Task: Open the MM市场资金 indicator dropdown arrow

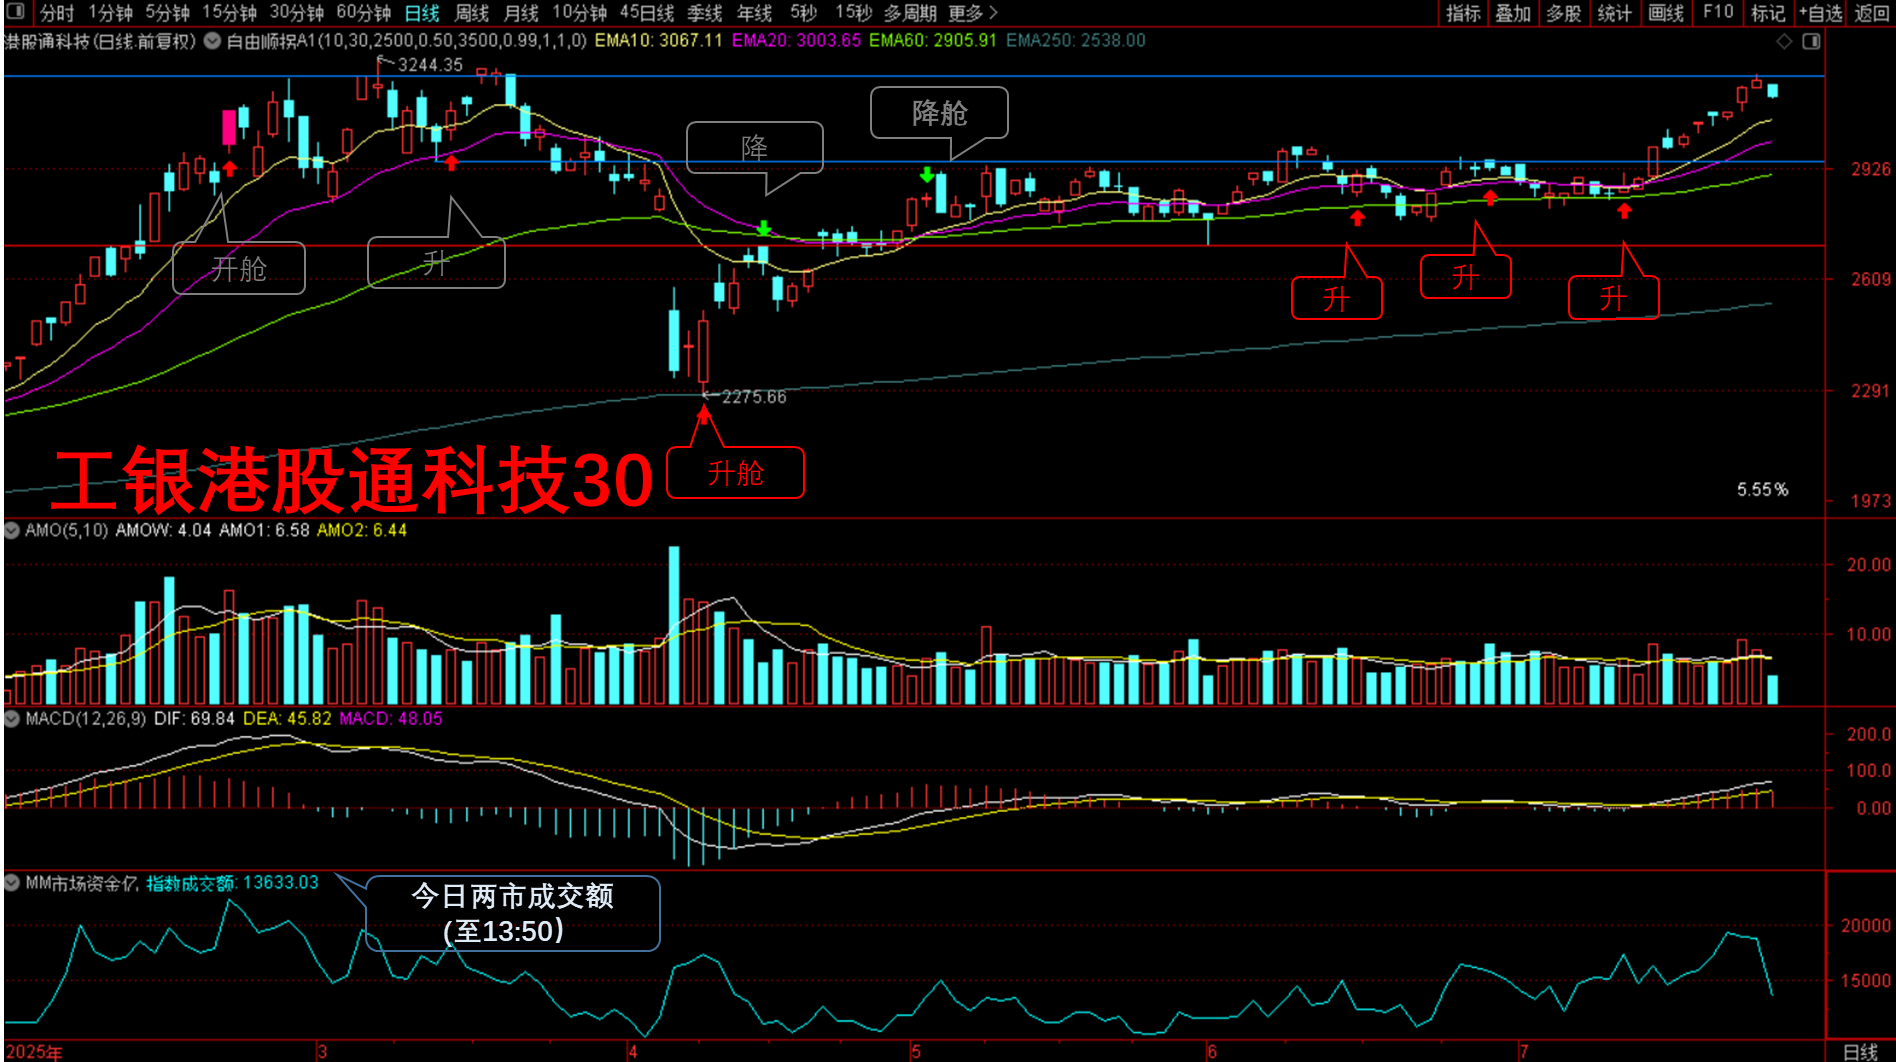Action: pyautogui.click(x=12, y=882)
